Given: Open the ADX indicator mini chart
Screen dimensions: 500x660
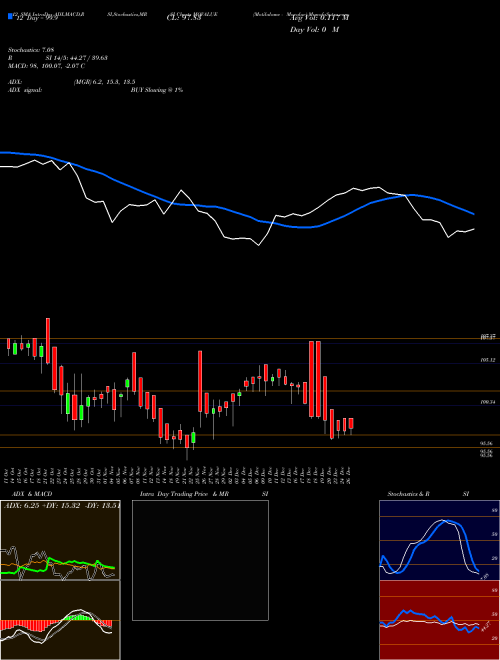Looking at the screenshot, I should click(60, 540).
